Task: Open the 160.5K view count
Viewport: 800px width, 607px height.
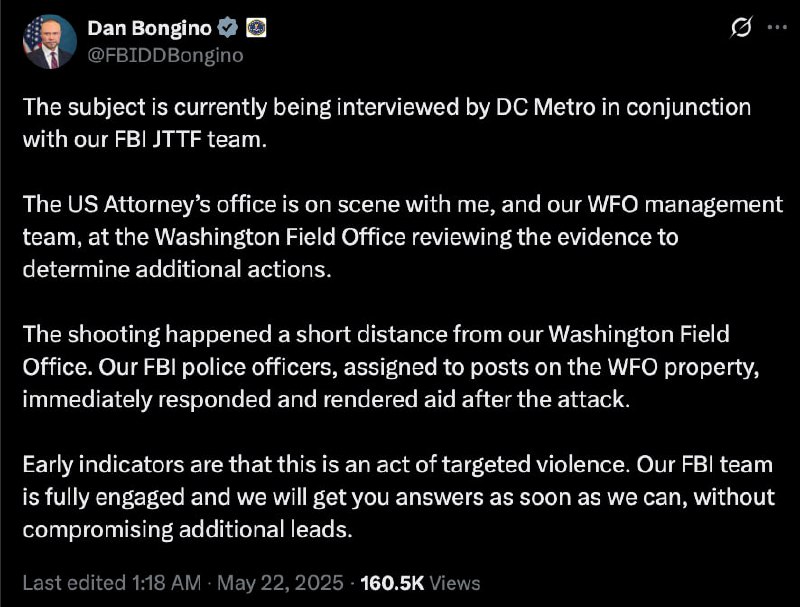Action: (x=392, y=583)
